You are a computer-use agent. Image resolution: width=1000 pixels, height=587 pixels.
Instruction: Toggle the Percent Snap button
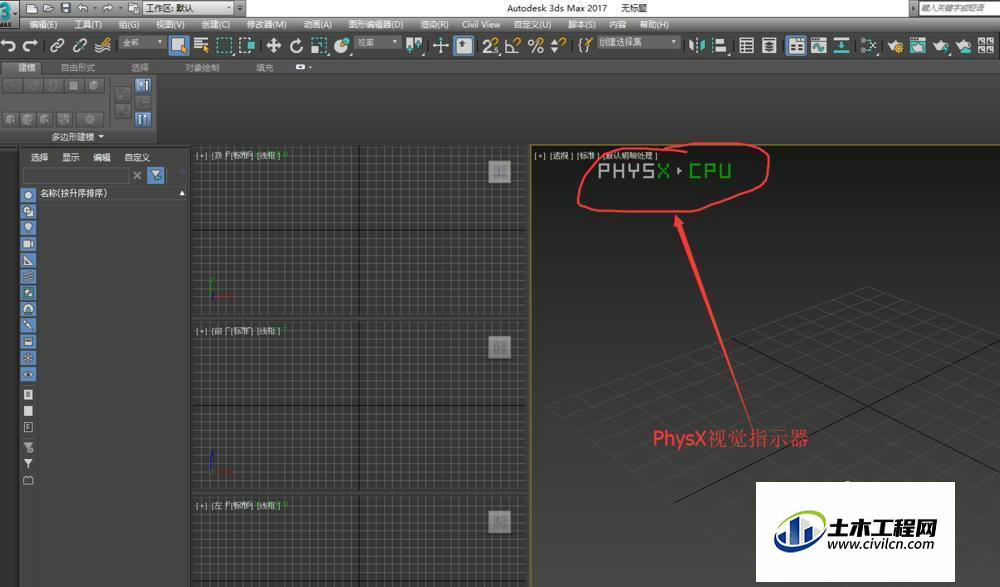536,45
